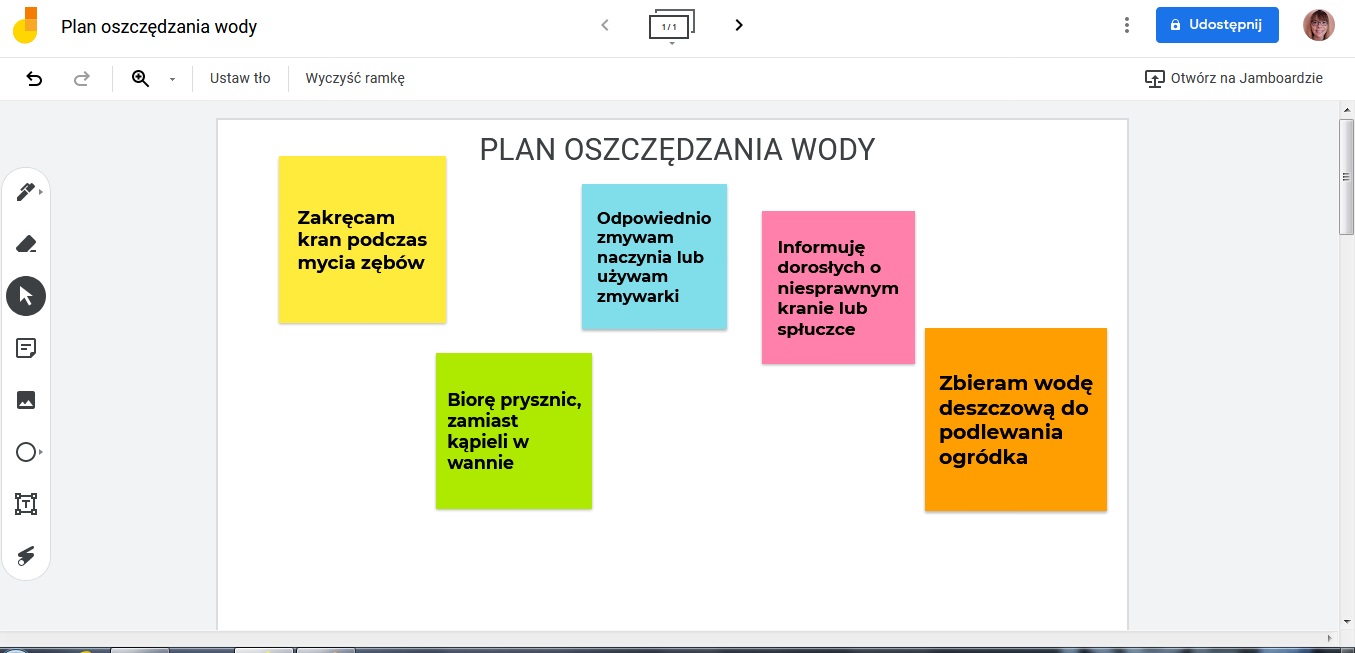
Task: Insert an image with the picture tool
Action: pyautogui.click(x=26, y=400)
